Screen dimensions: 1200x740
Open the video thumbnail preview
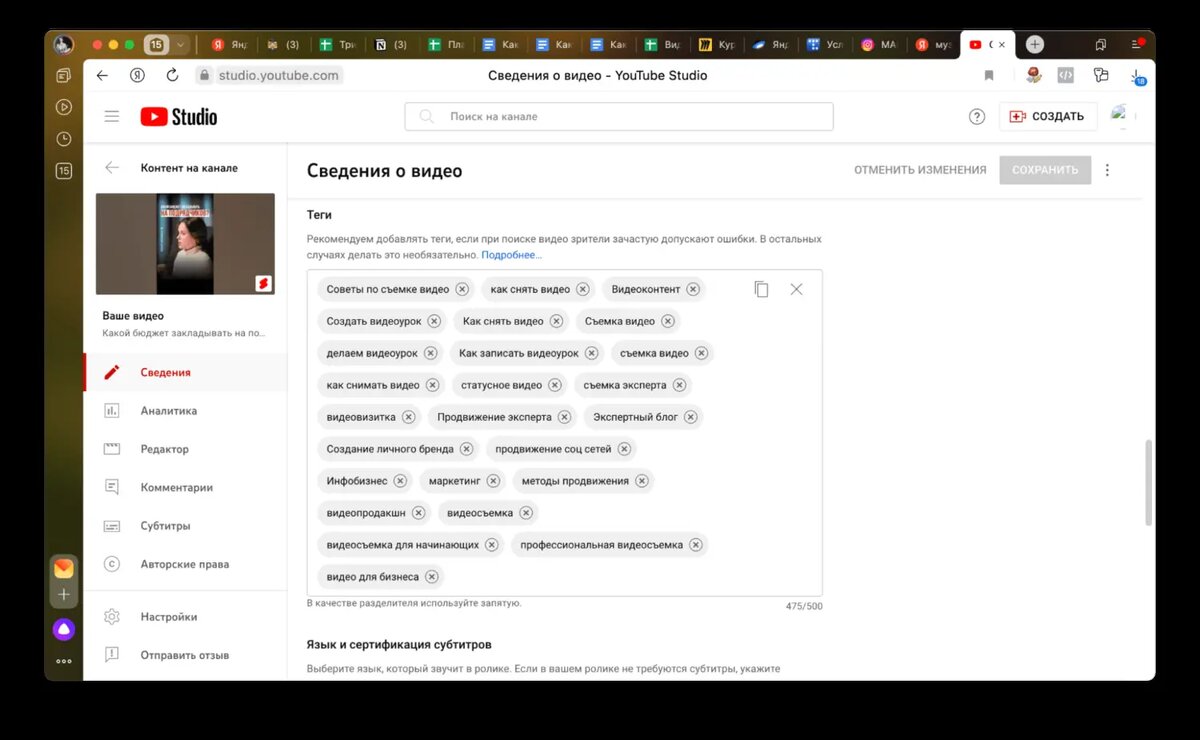185,244
